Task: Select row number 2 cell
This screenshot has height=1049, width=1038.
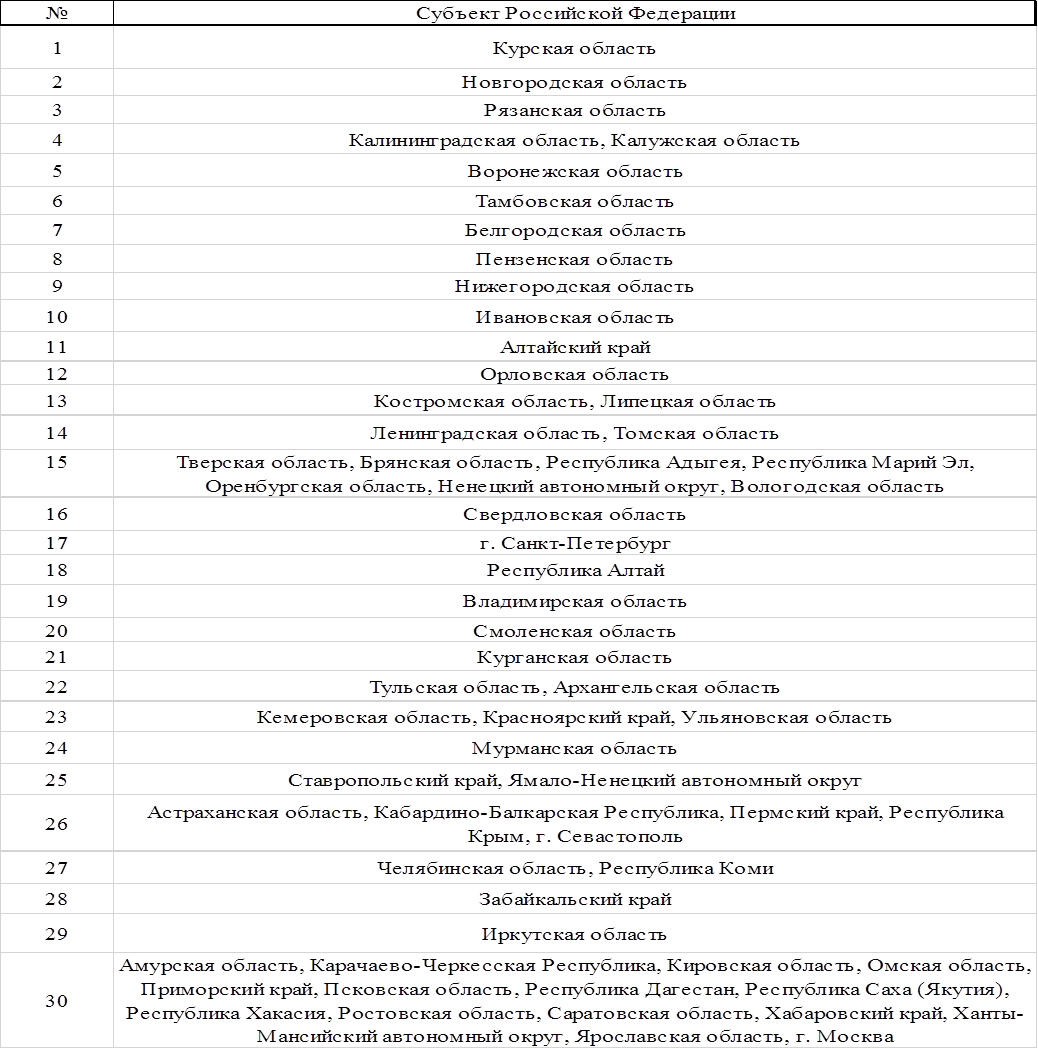Action: point(57,82)
